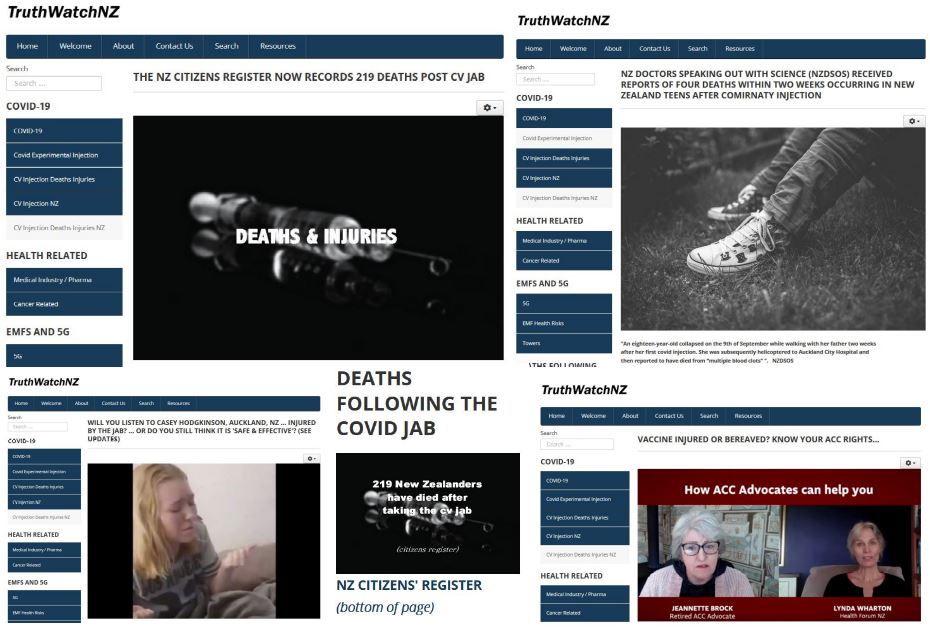Viewport: 930px width, 630px height.
Task: Open Resources in the ACC rights page navbar
Action: tap(748, 416)
